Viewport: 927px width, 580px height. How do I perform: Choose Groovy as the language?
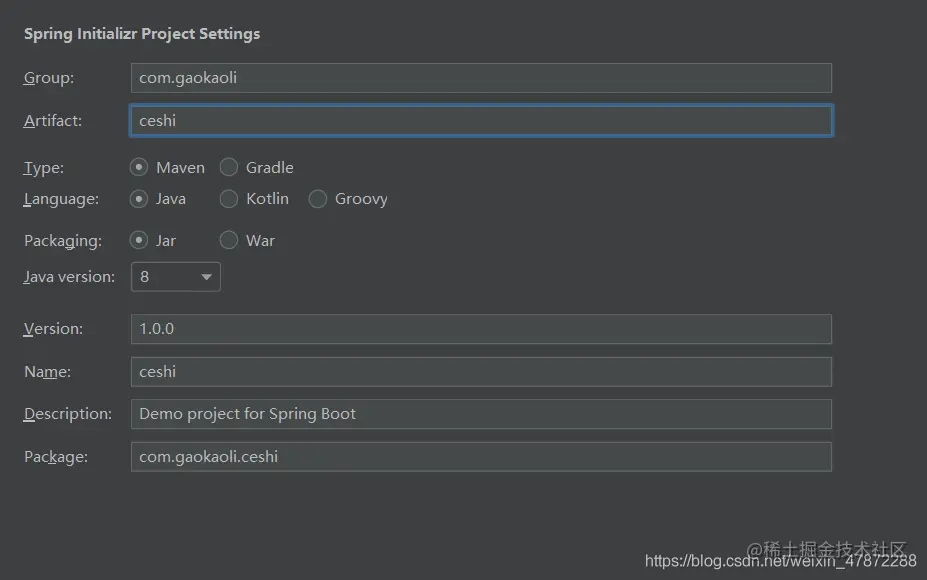(x=317, y=199)
